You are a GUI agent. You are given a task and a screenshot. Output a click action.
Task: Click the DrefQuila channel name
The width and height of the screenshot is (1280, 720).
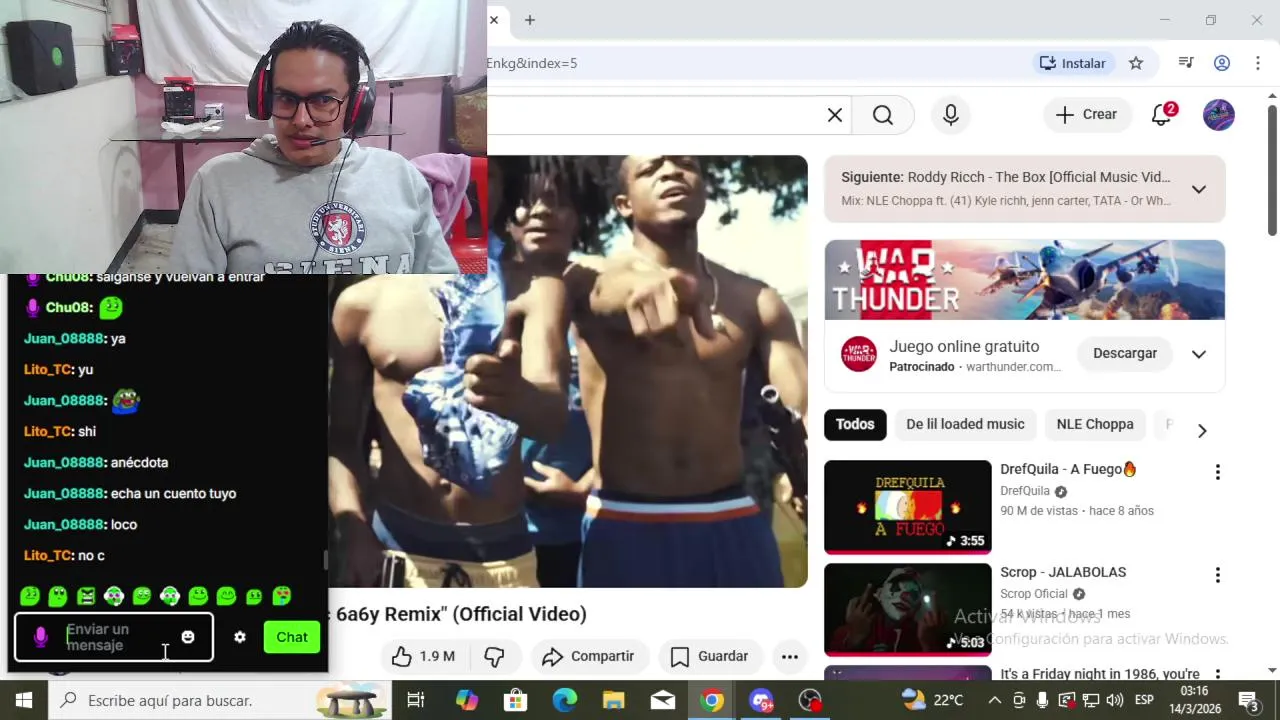[x=1025, y=491]
